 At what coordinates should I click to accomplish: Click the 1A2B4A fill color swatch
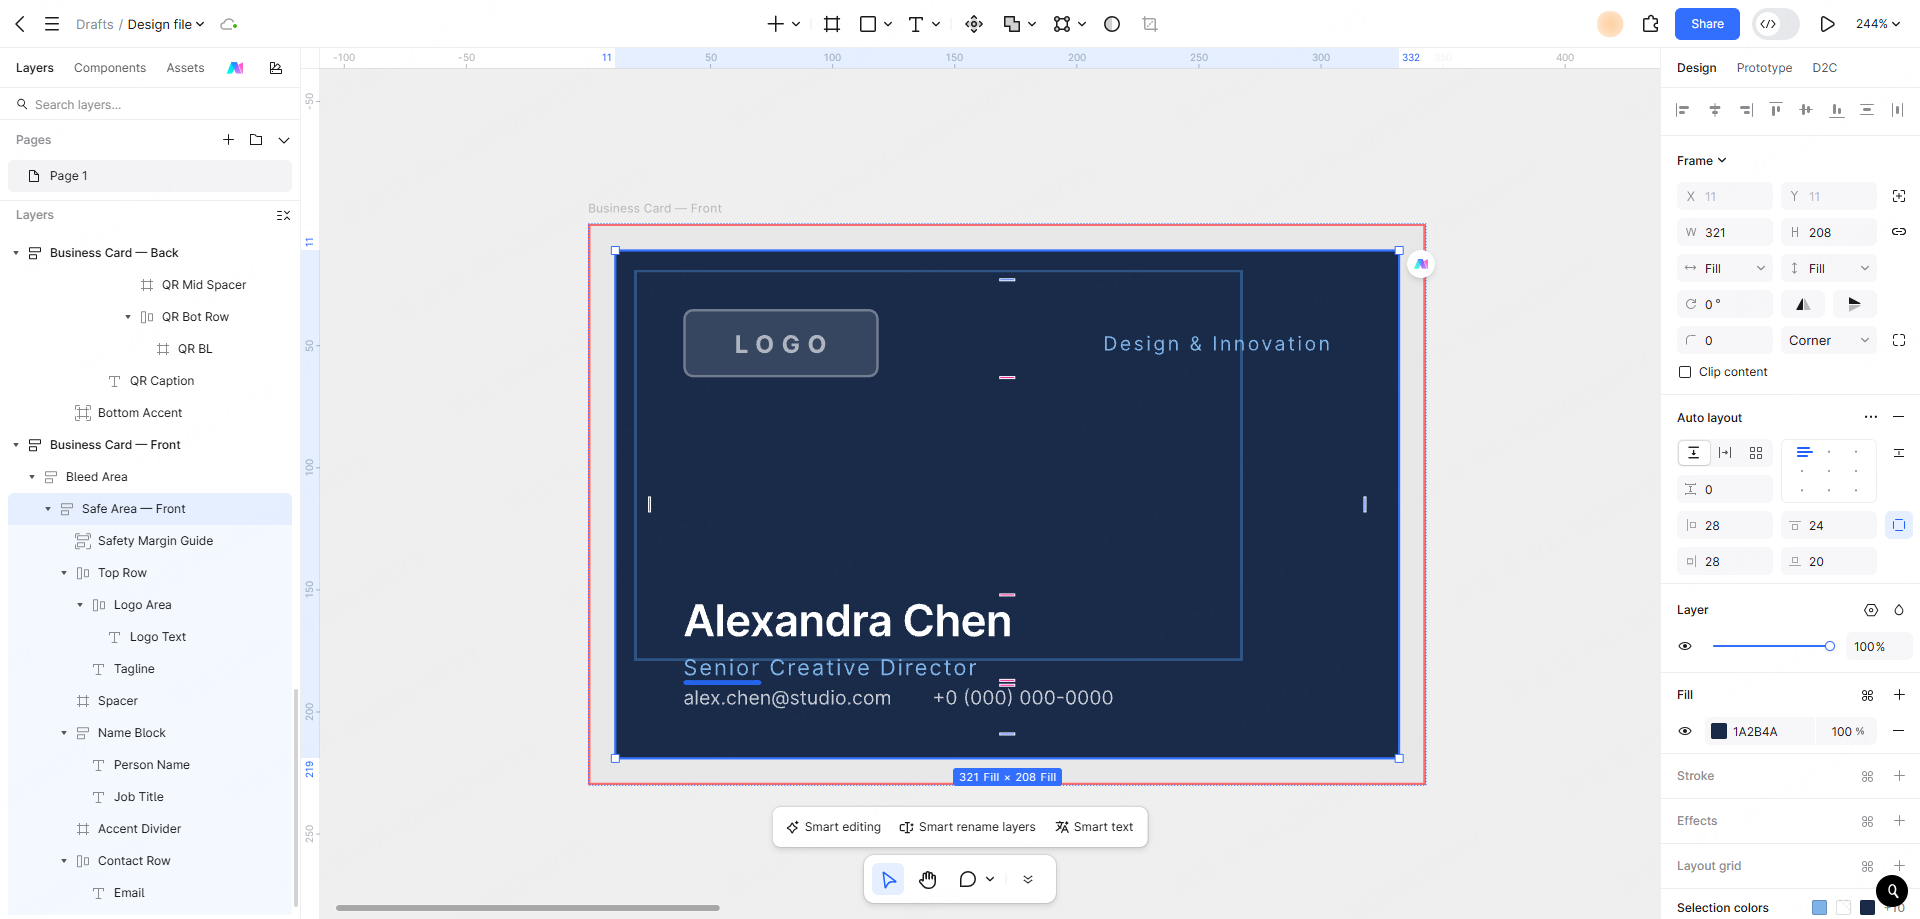pos(1719,731)
